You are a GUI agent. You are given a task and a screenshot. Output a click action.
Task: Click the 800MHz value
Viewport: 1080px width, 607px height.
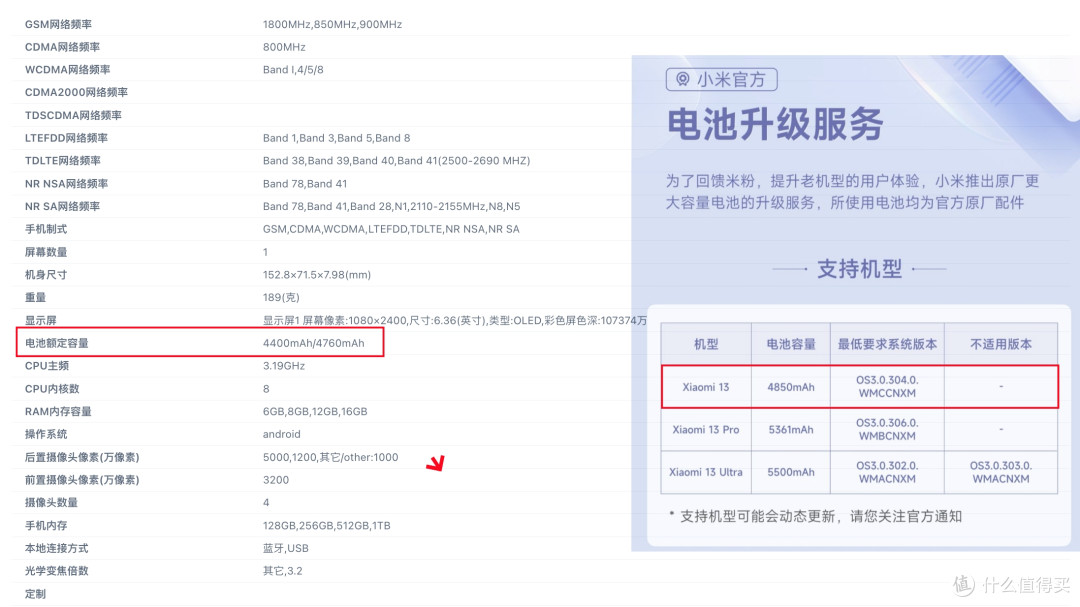tap(284, 47)
